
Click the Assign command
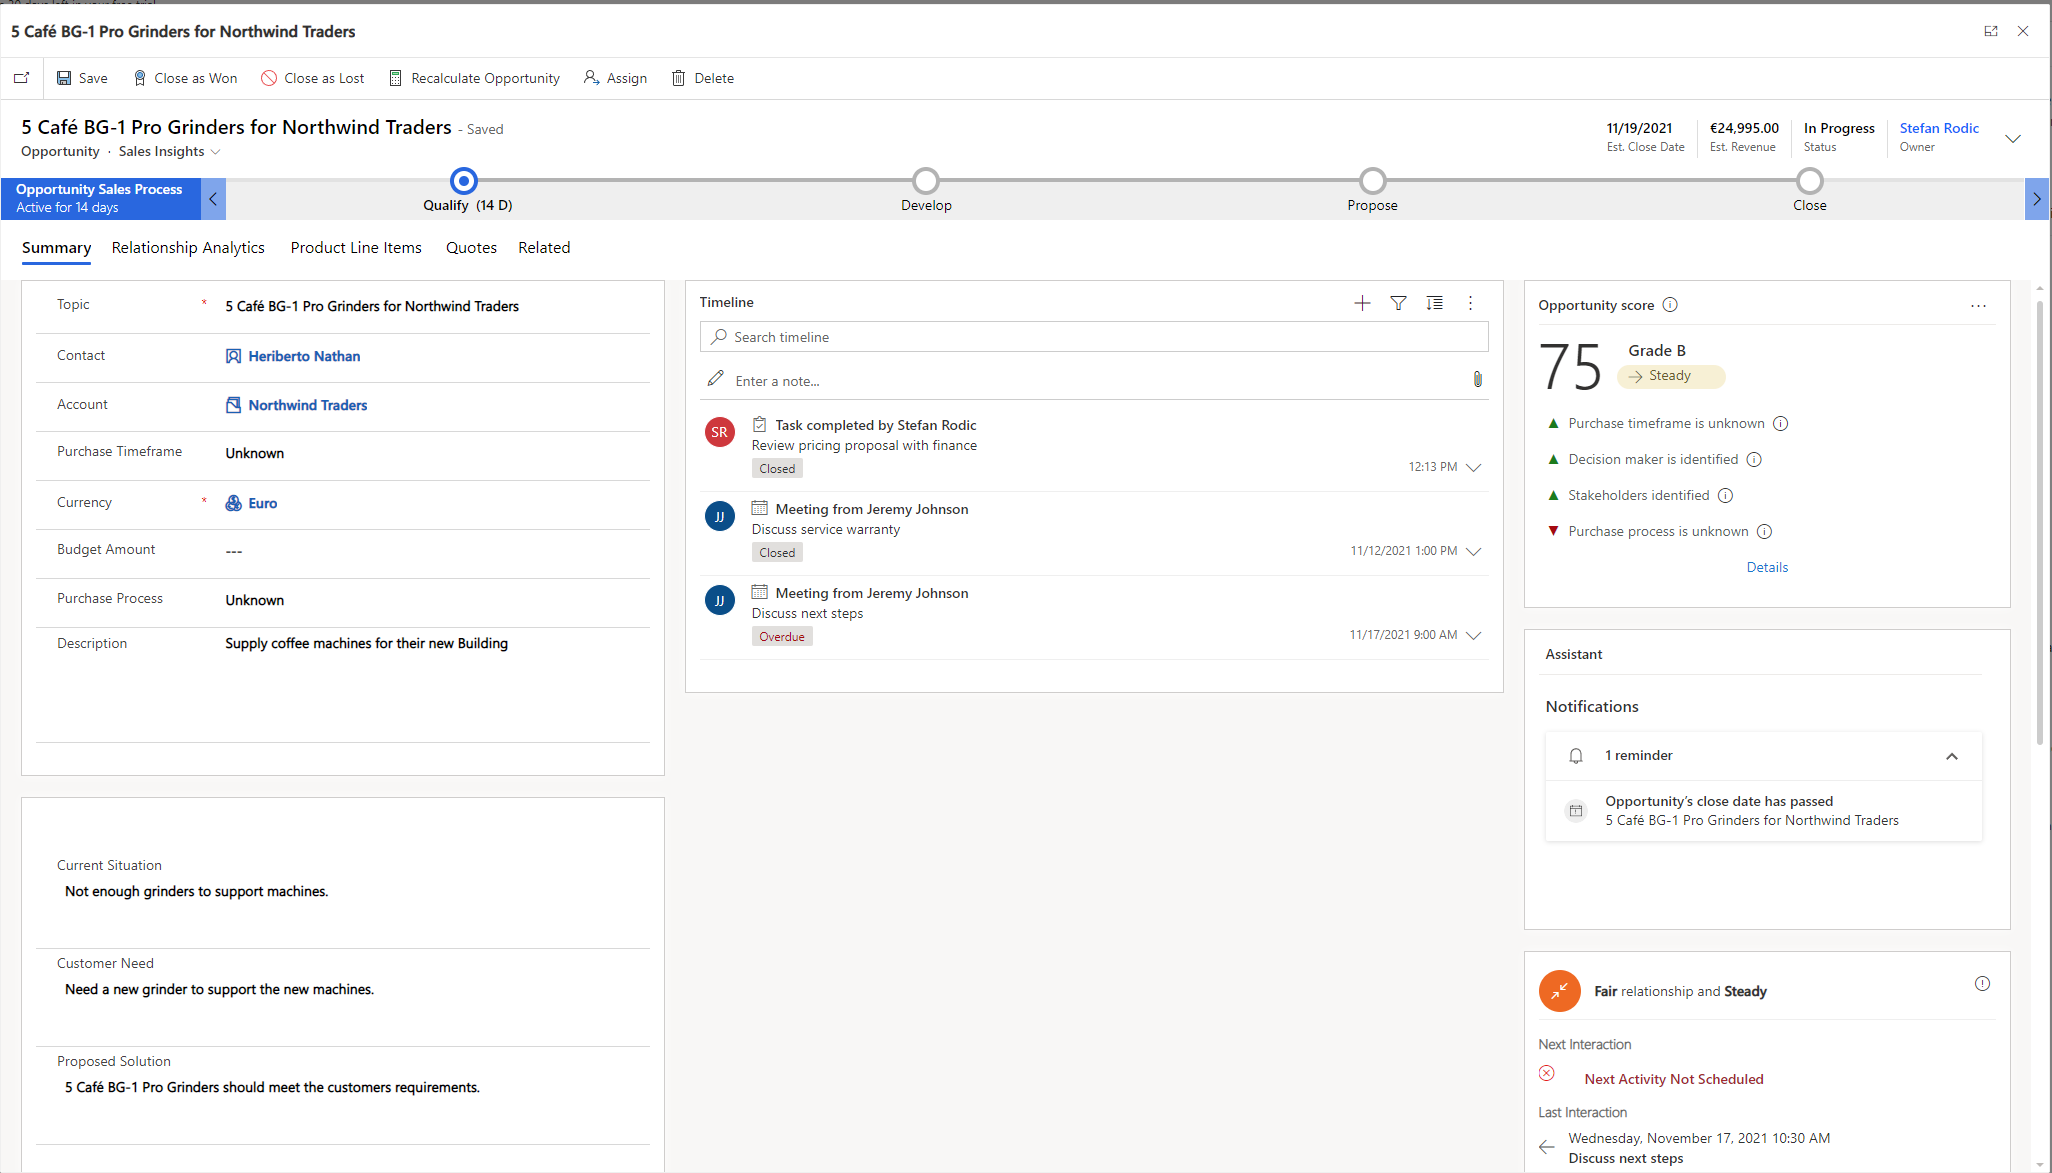[615, 78]
